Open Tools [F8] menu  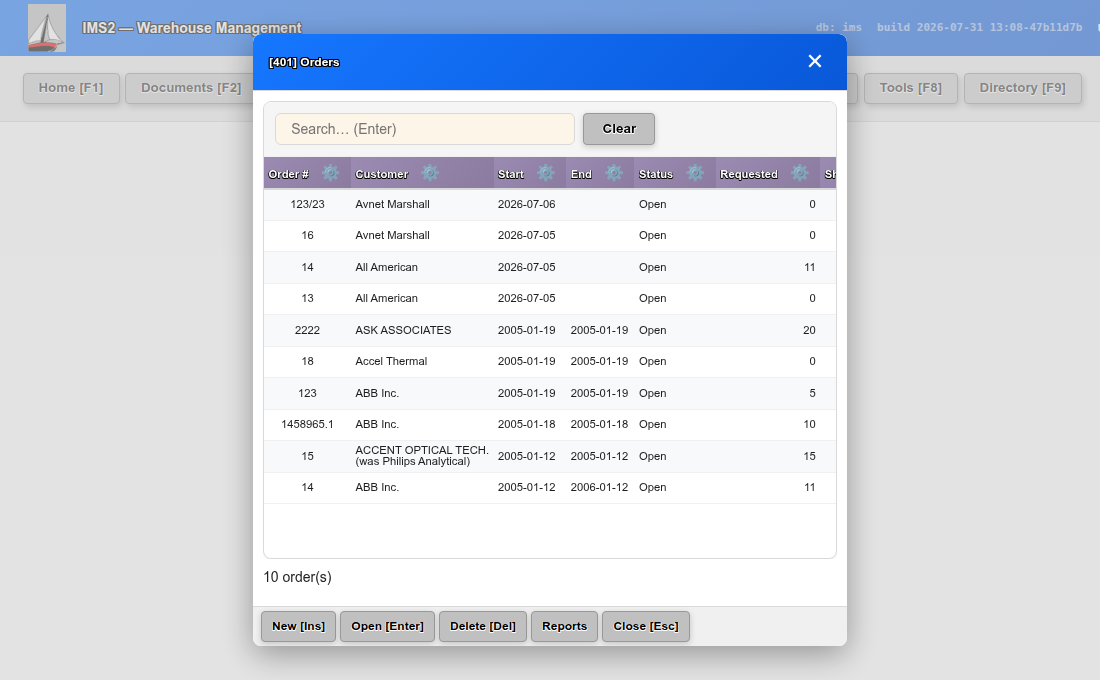pyautogui.click(x=911, y=88)
